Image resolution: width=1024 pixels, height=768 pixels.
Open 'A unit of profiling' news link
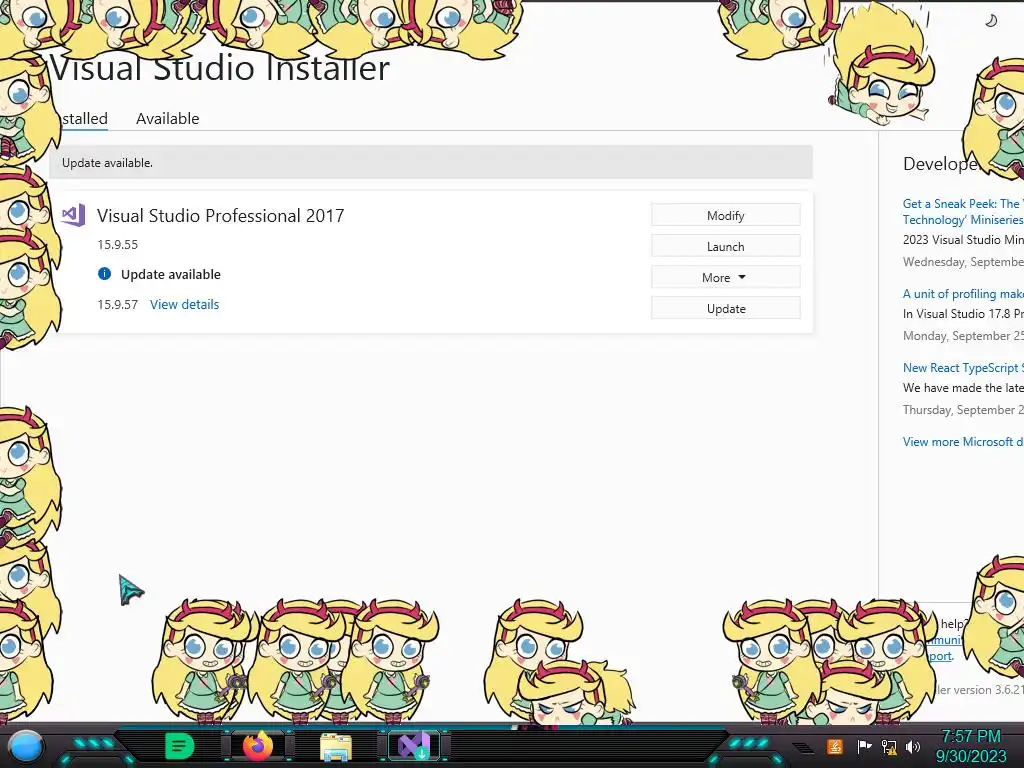click(963, 294)
